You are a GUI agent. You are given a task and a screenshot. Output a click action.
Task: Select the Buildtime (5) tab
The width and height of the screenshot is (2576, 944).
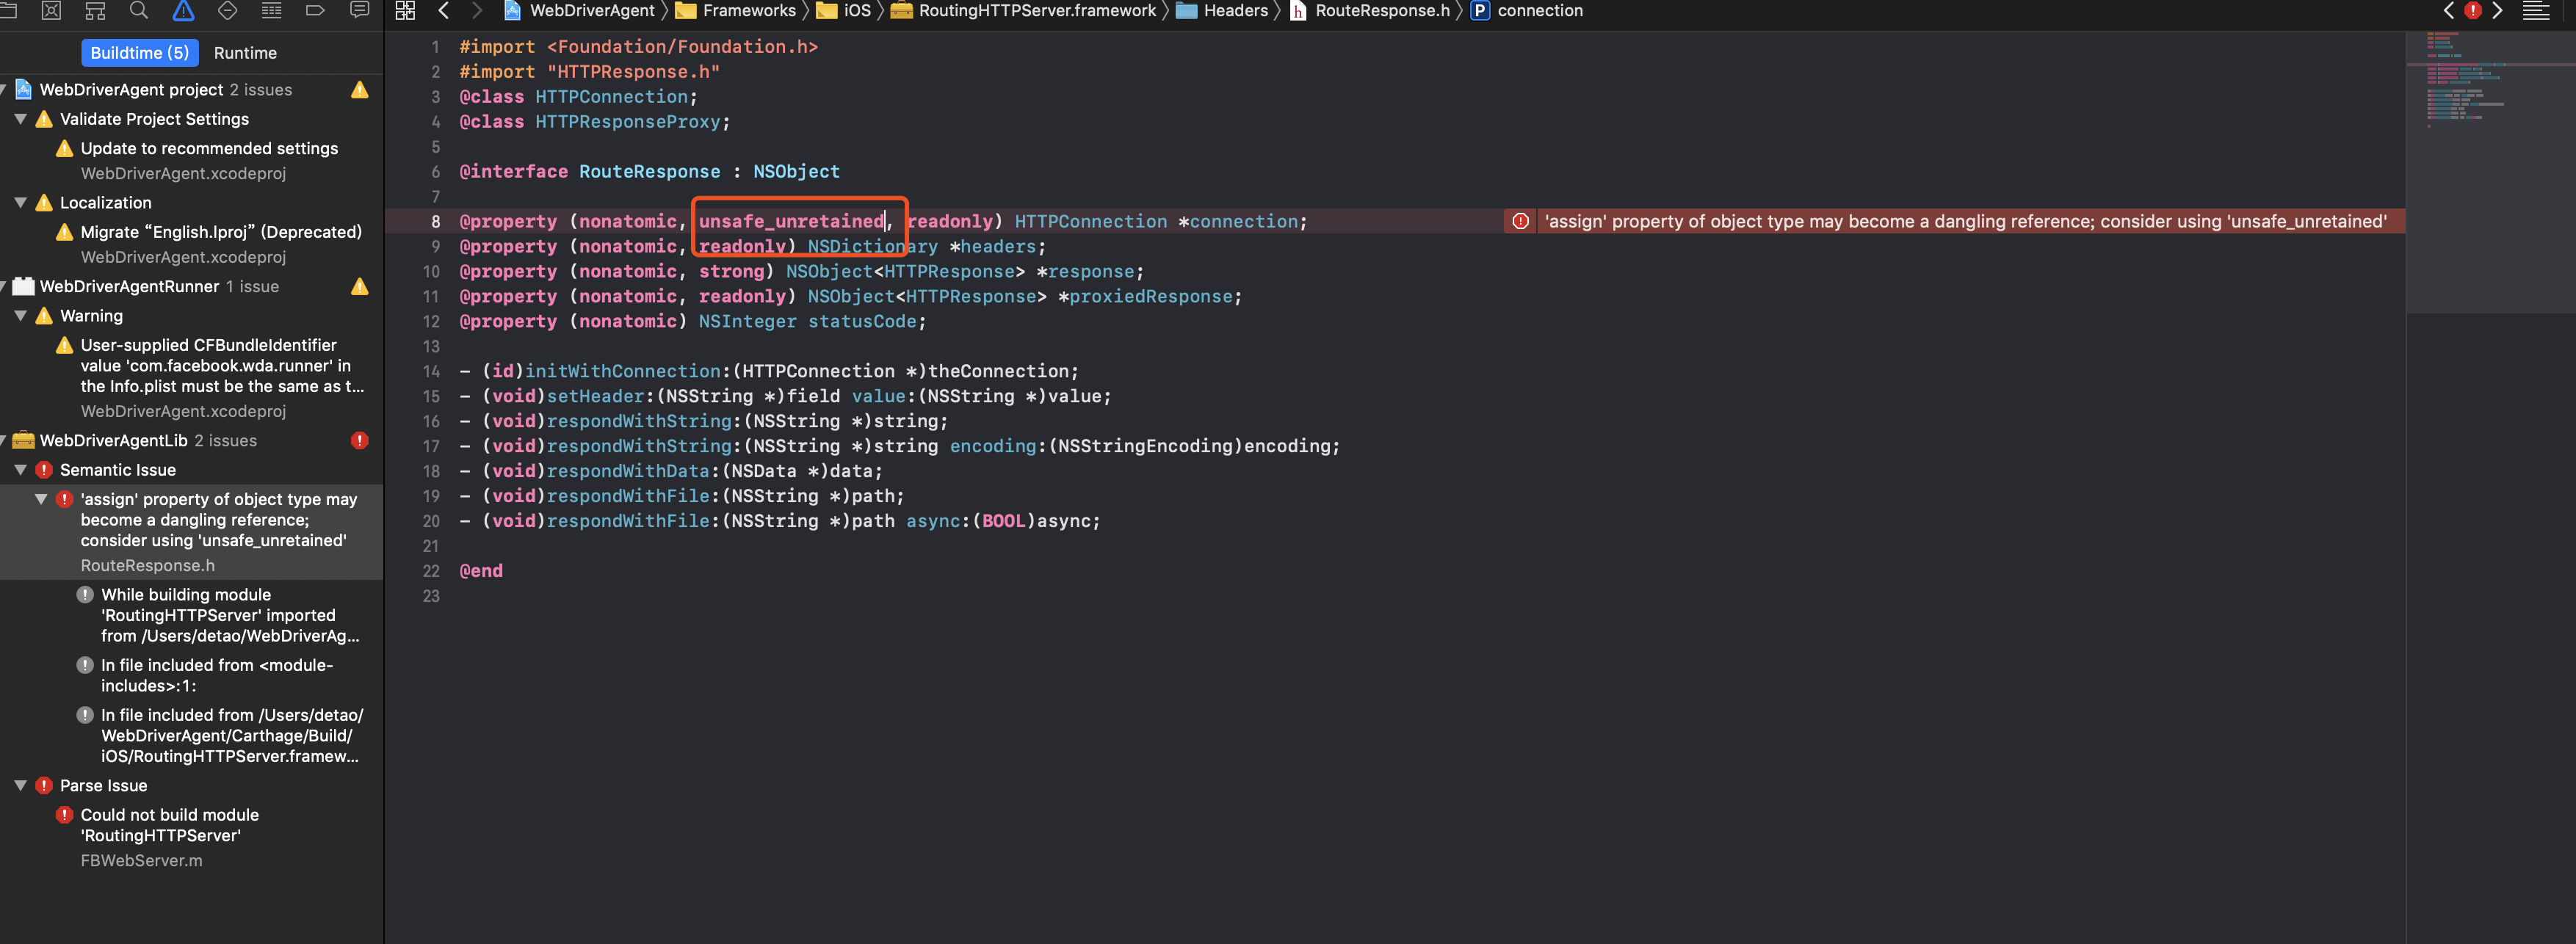pos(139,53)
